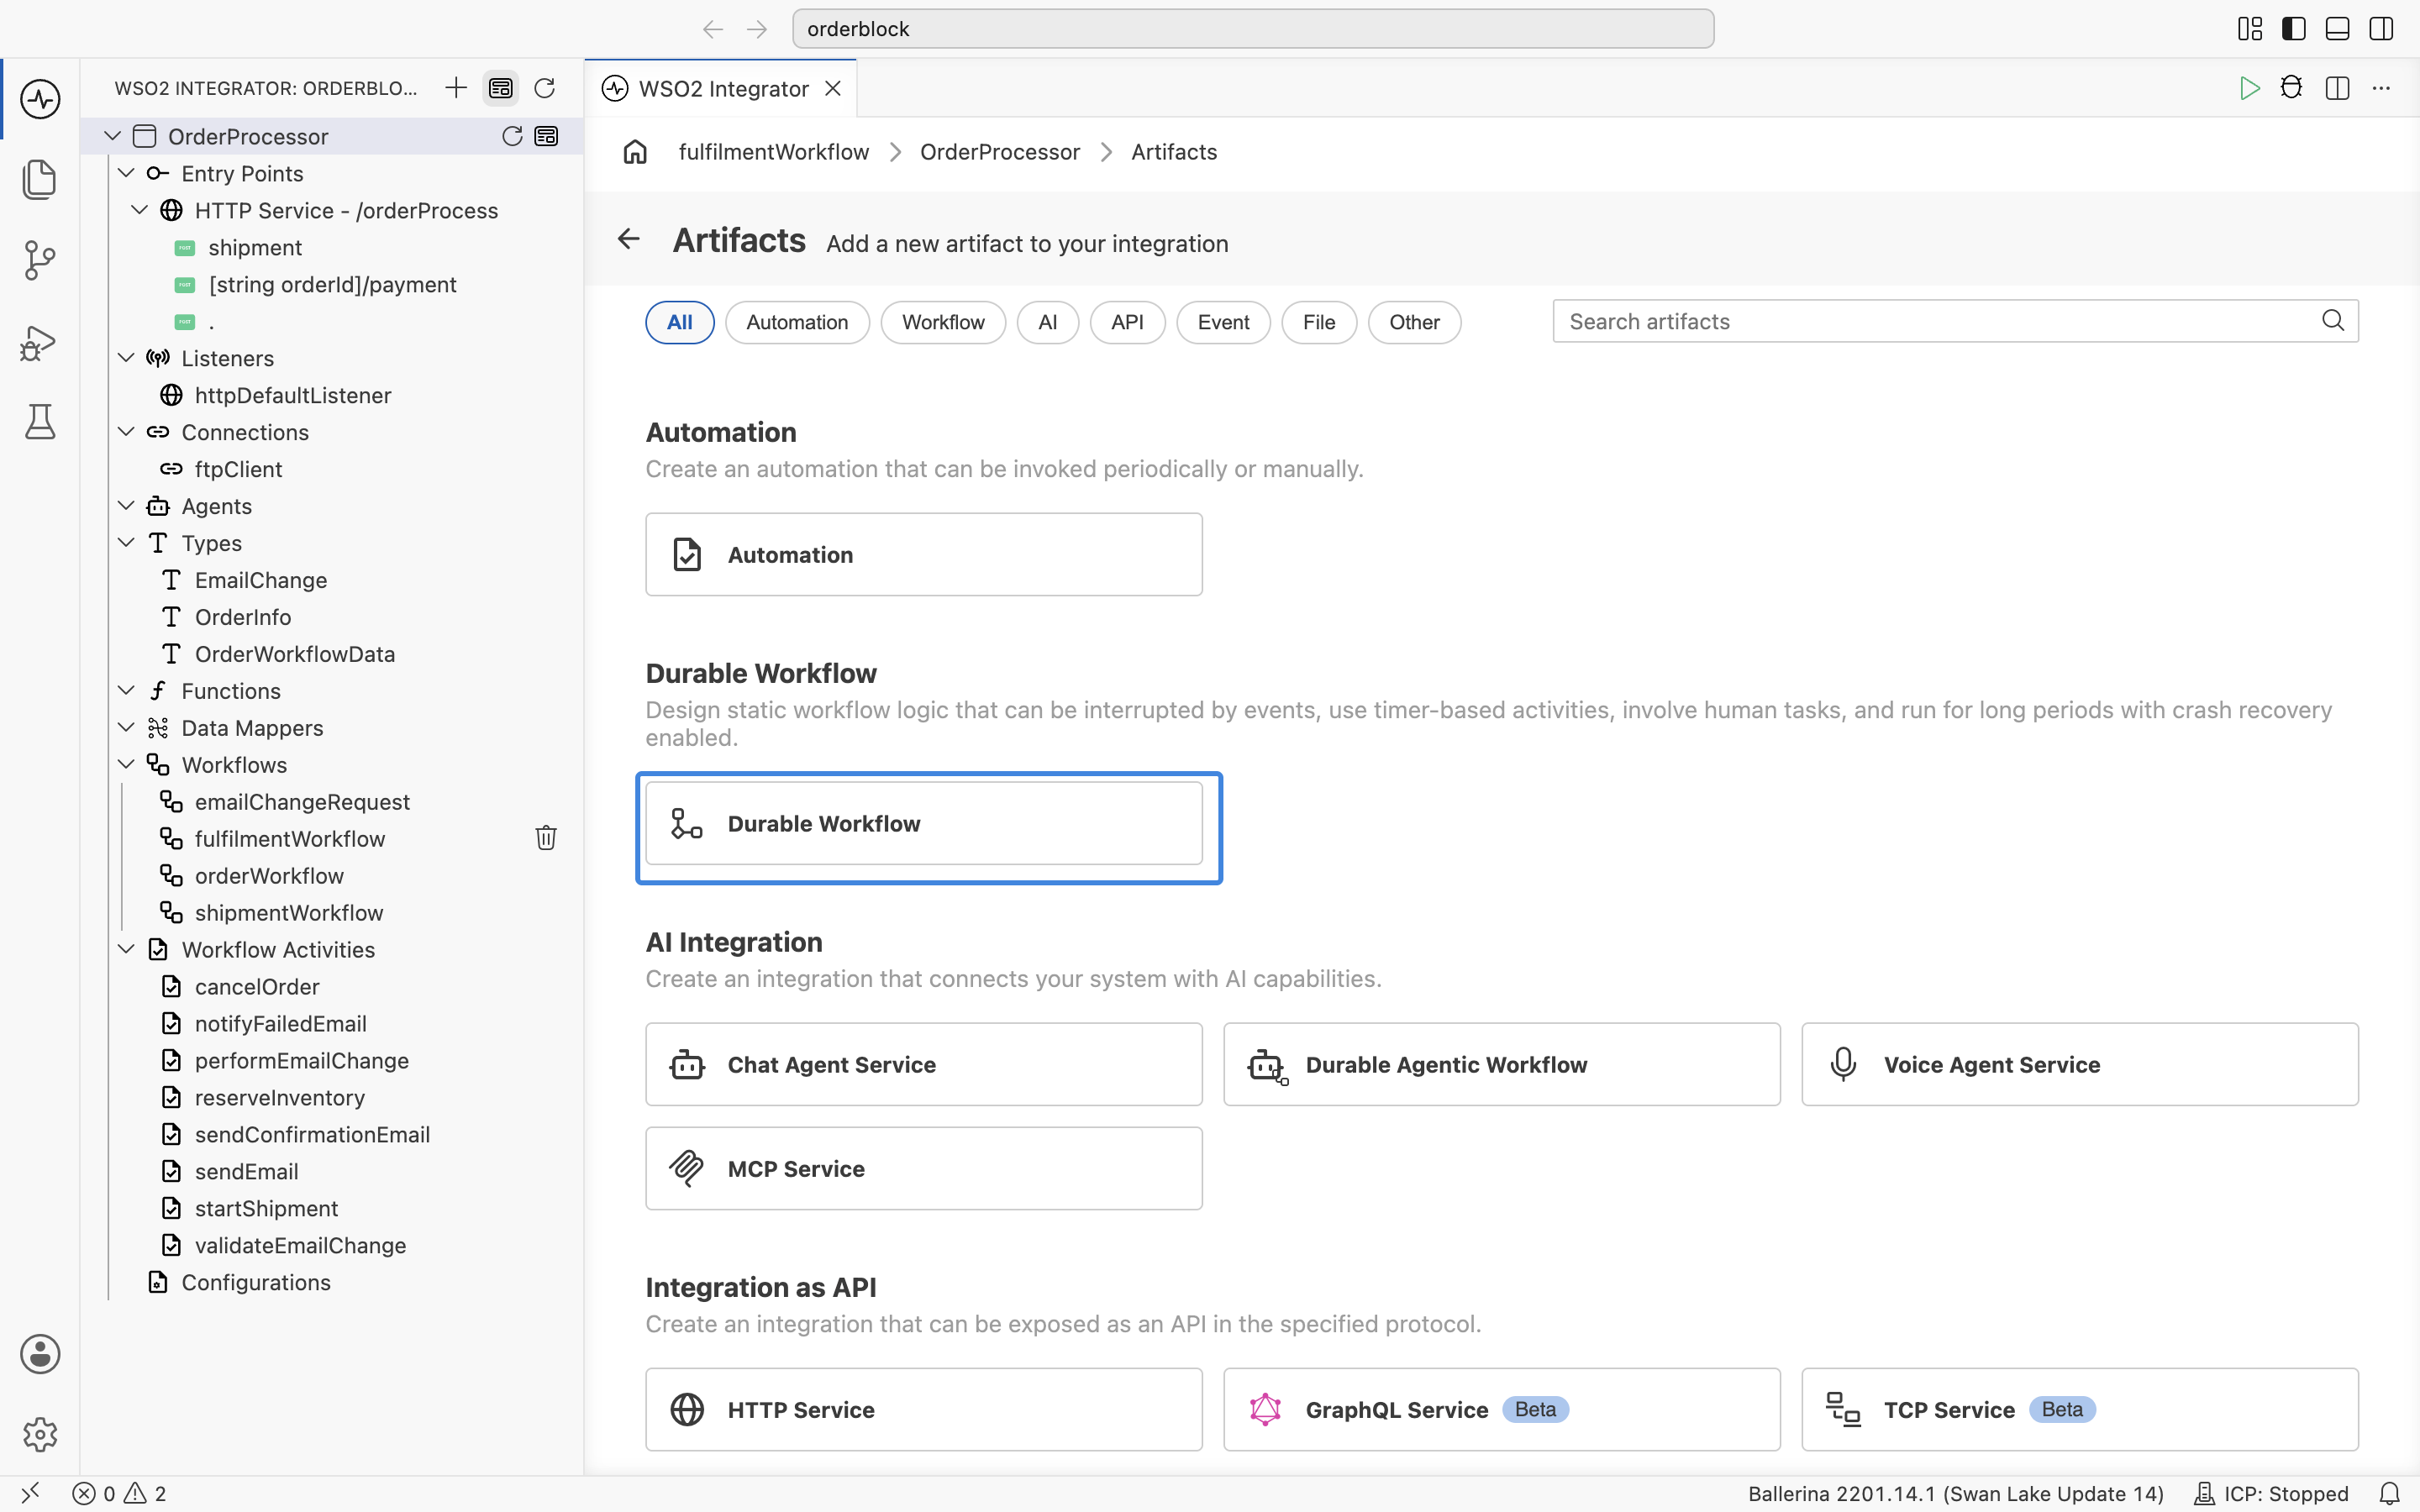Collapse the Entry Points node
2420x1512 pixels.
pyautogui.click(x=126, y=173)
